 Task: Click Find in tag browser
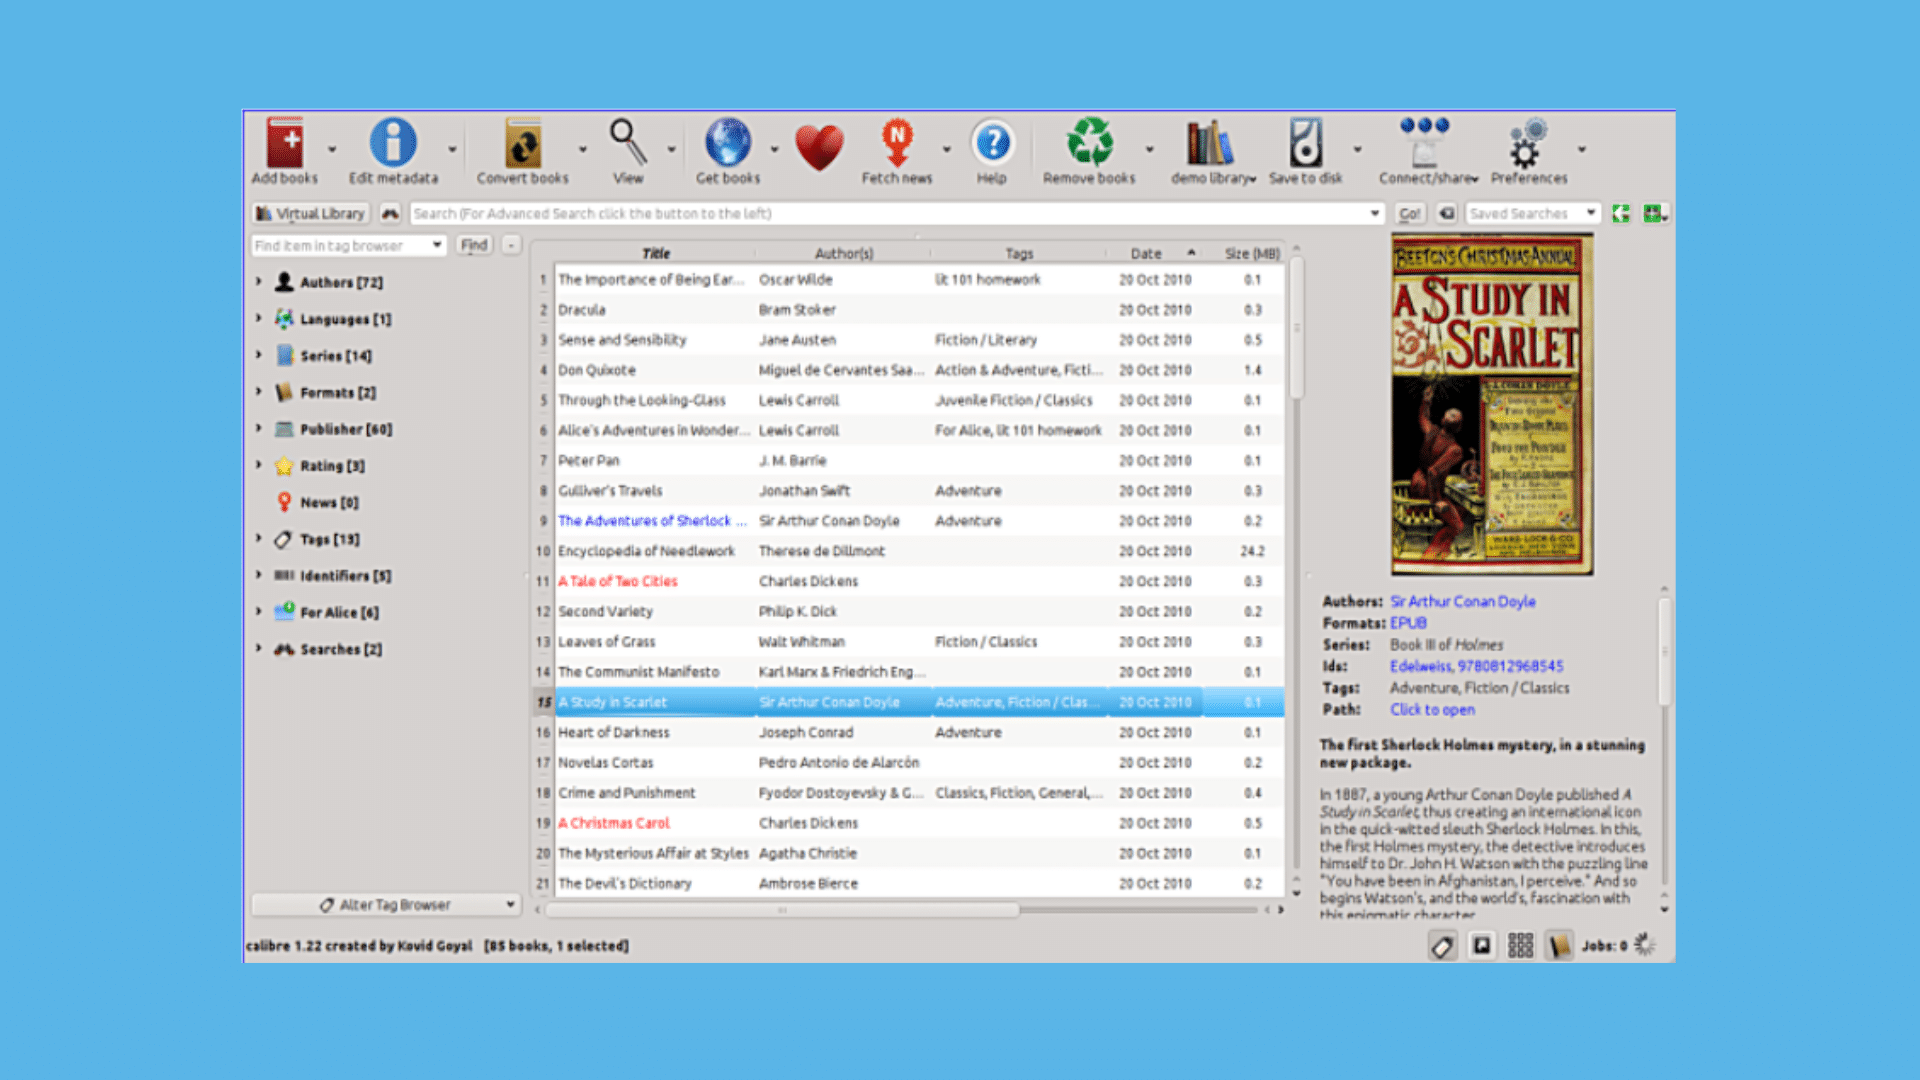[474, 245]
